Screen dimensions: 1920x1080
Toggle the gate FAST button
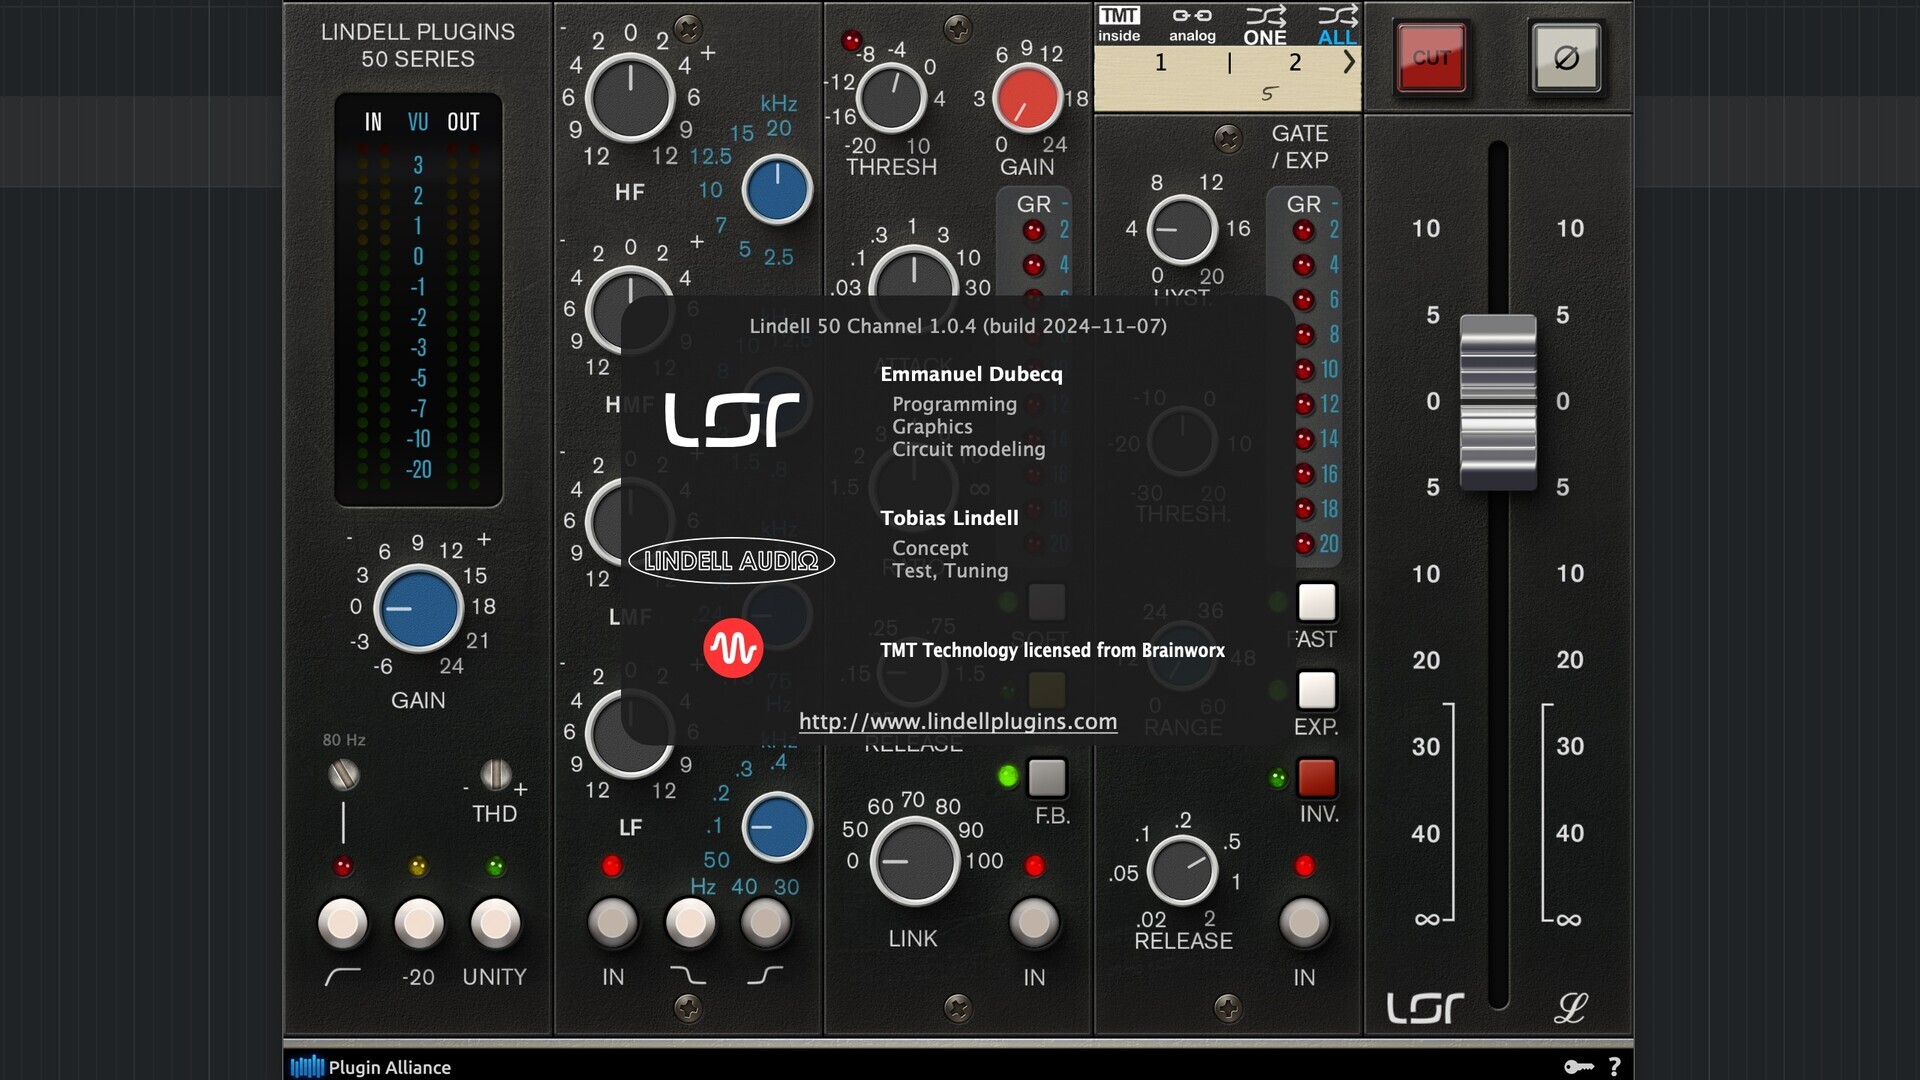[x=1317, y=602]
